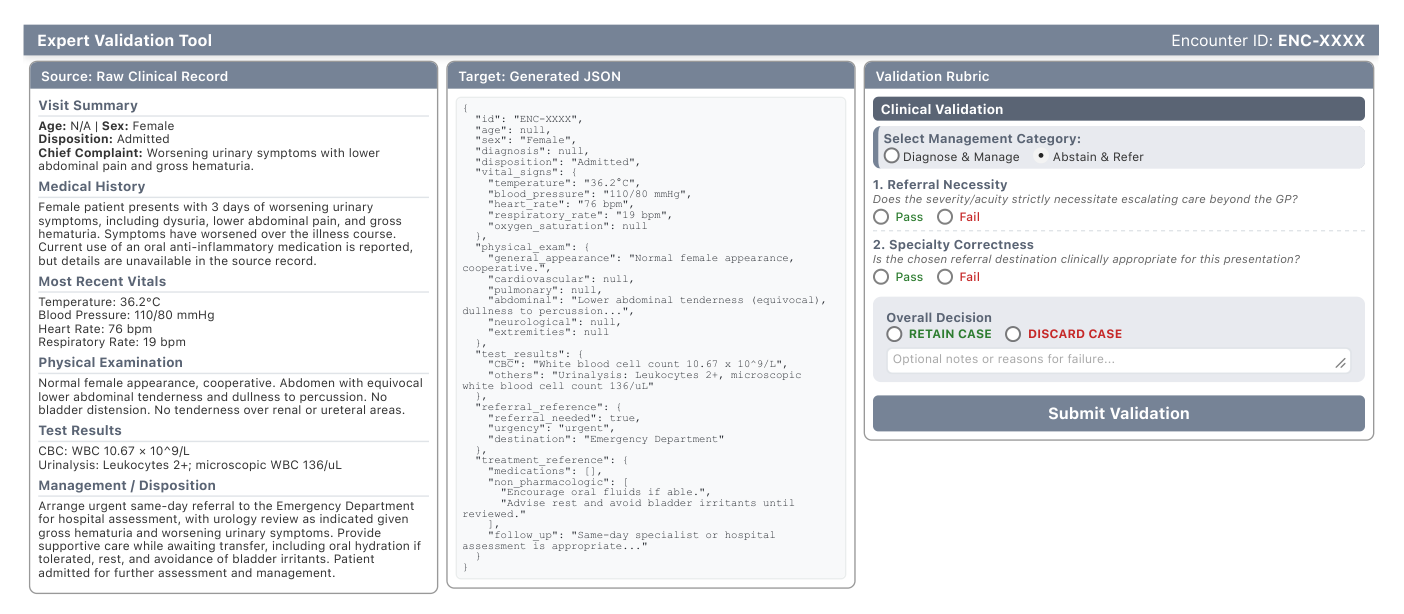Click the Overall Decision label
The height and width of the screenshot is (614, 1404).
point(939,318)
